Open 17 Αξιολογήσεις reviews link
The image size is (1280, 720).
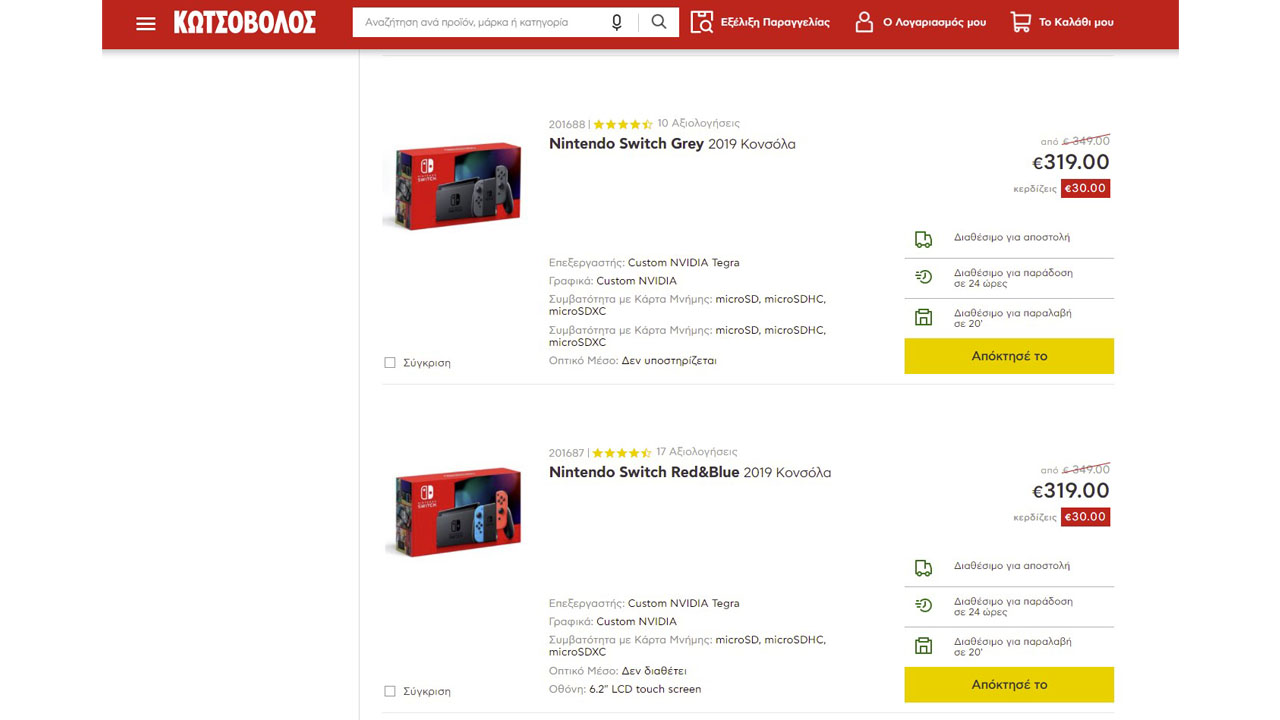(696, 452)
